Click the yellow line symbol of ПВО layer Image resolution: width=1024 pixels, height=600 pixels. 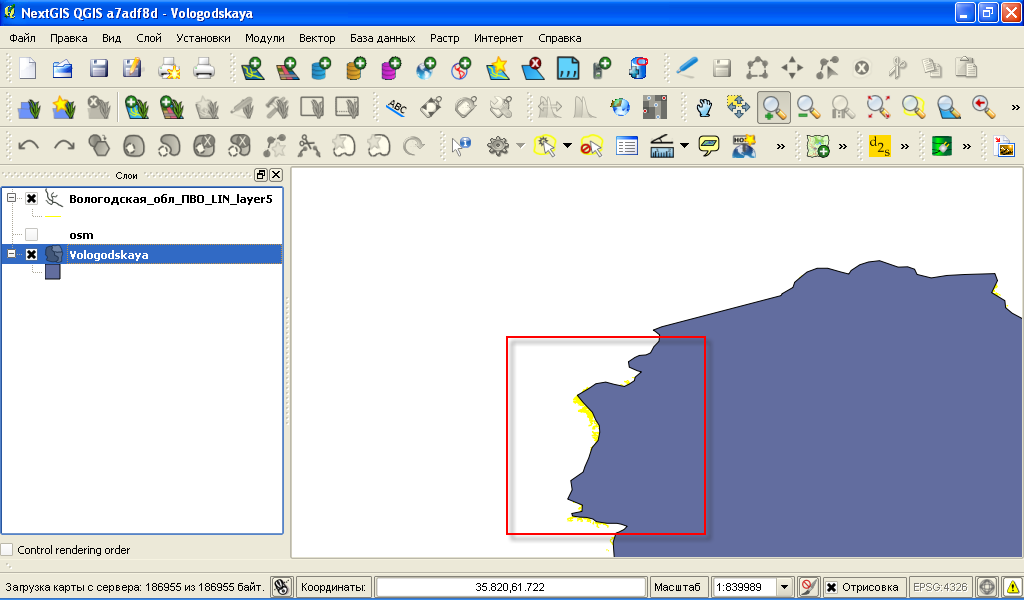click(x=53, y=216)
